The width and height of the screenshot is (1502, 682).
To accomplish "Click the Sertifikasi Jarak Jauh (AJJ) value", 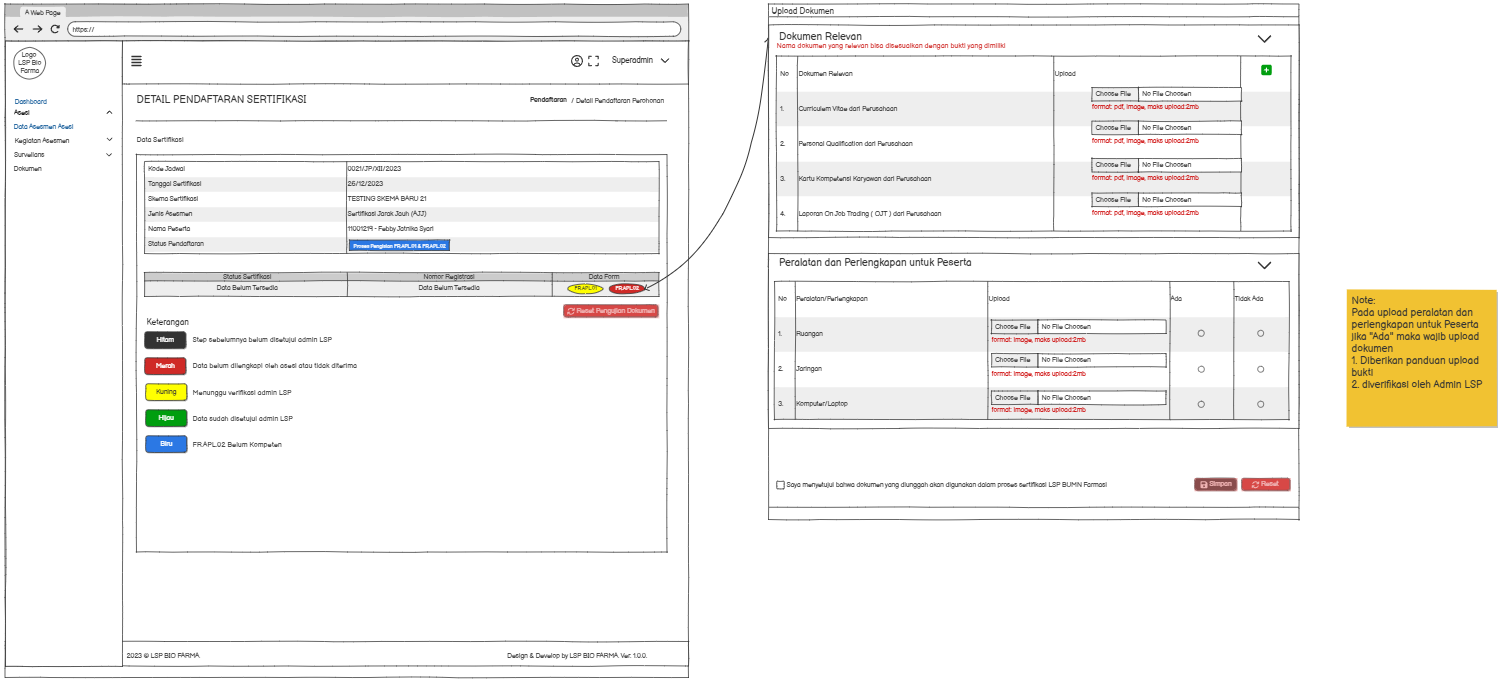I will (387, 214).
